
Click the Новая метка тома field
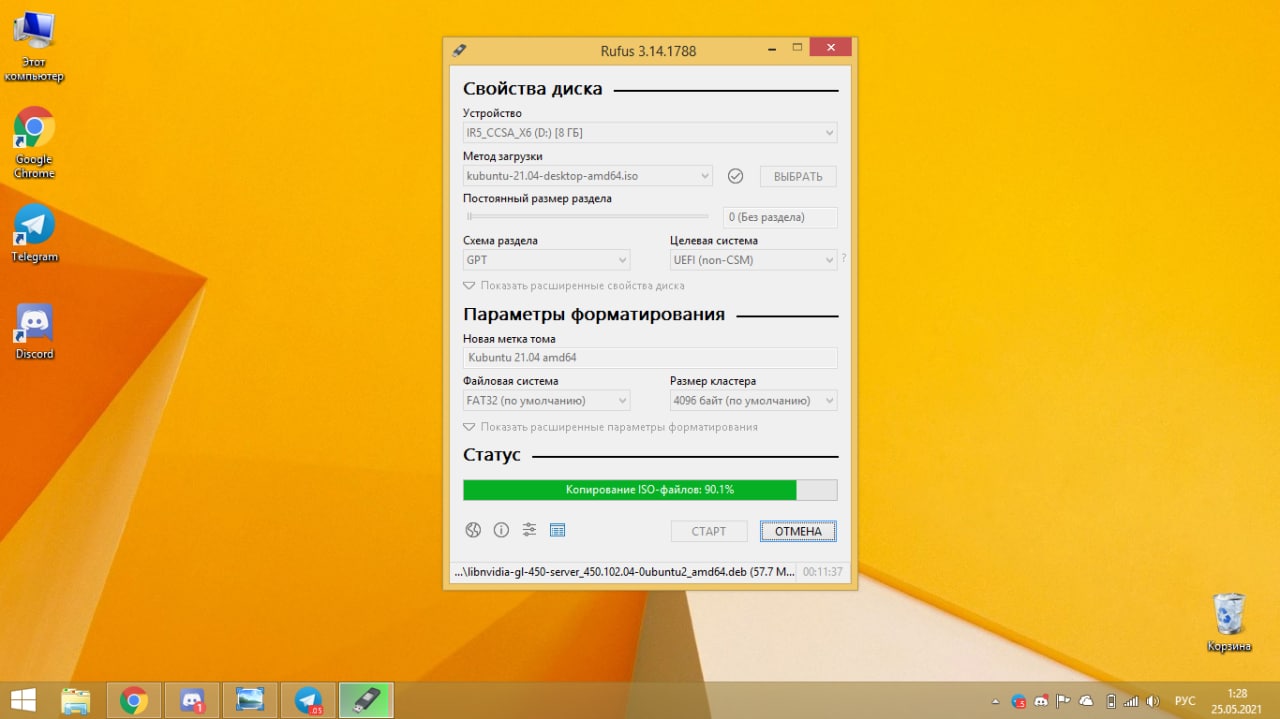pos(650,357)
